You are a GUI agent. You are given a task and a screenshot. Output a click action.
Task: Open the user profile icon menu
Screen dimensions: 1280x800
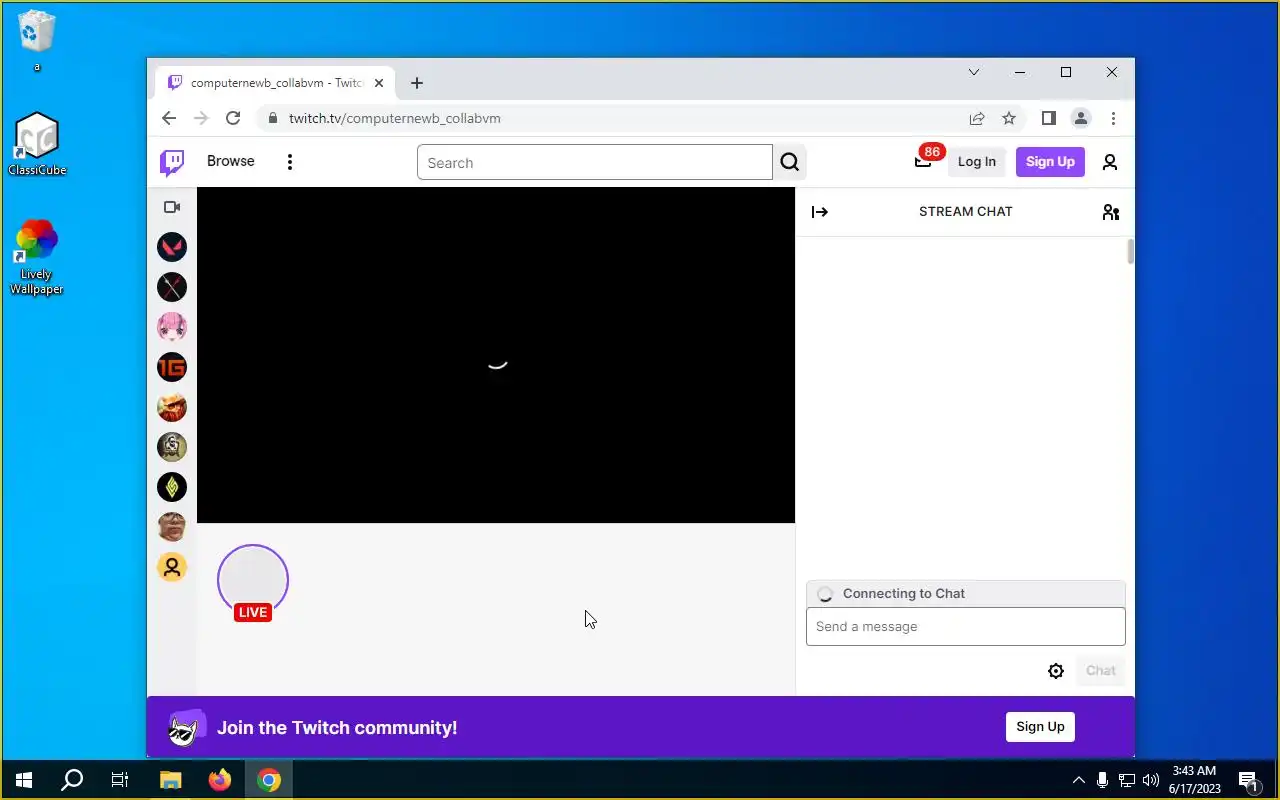[x=1110, y=162]
